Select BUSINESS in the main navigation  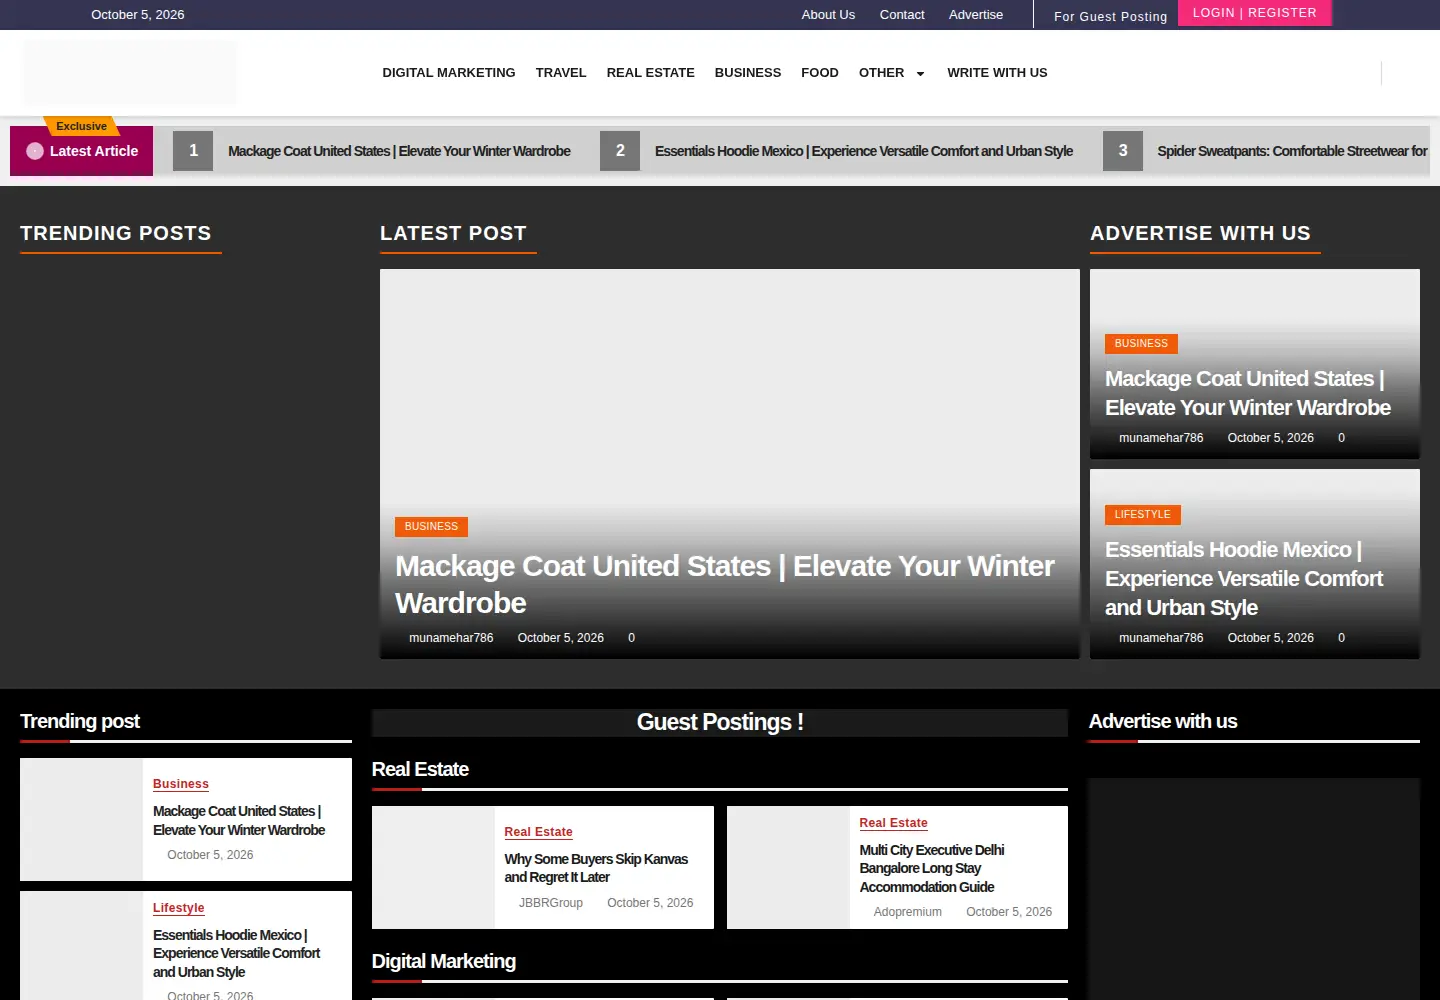pyautogui.click(x=748, y=73)
